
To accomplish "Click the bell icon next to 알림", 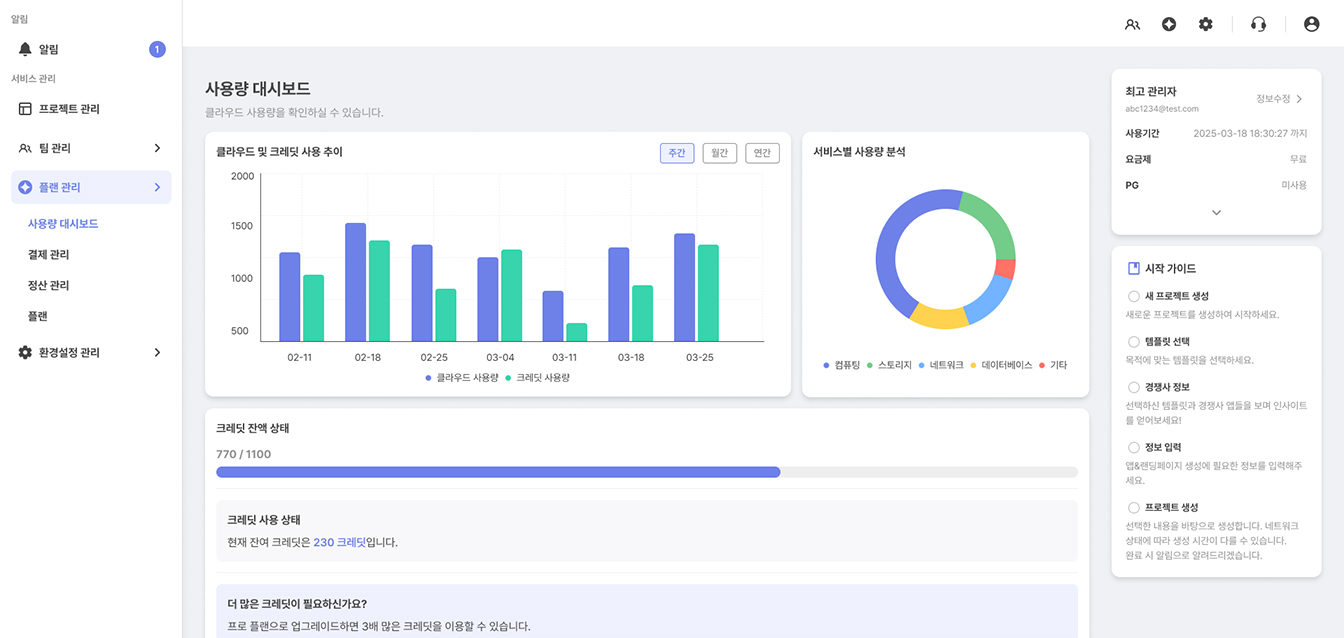I will (x=25, y=49).
